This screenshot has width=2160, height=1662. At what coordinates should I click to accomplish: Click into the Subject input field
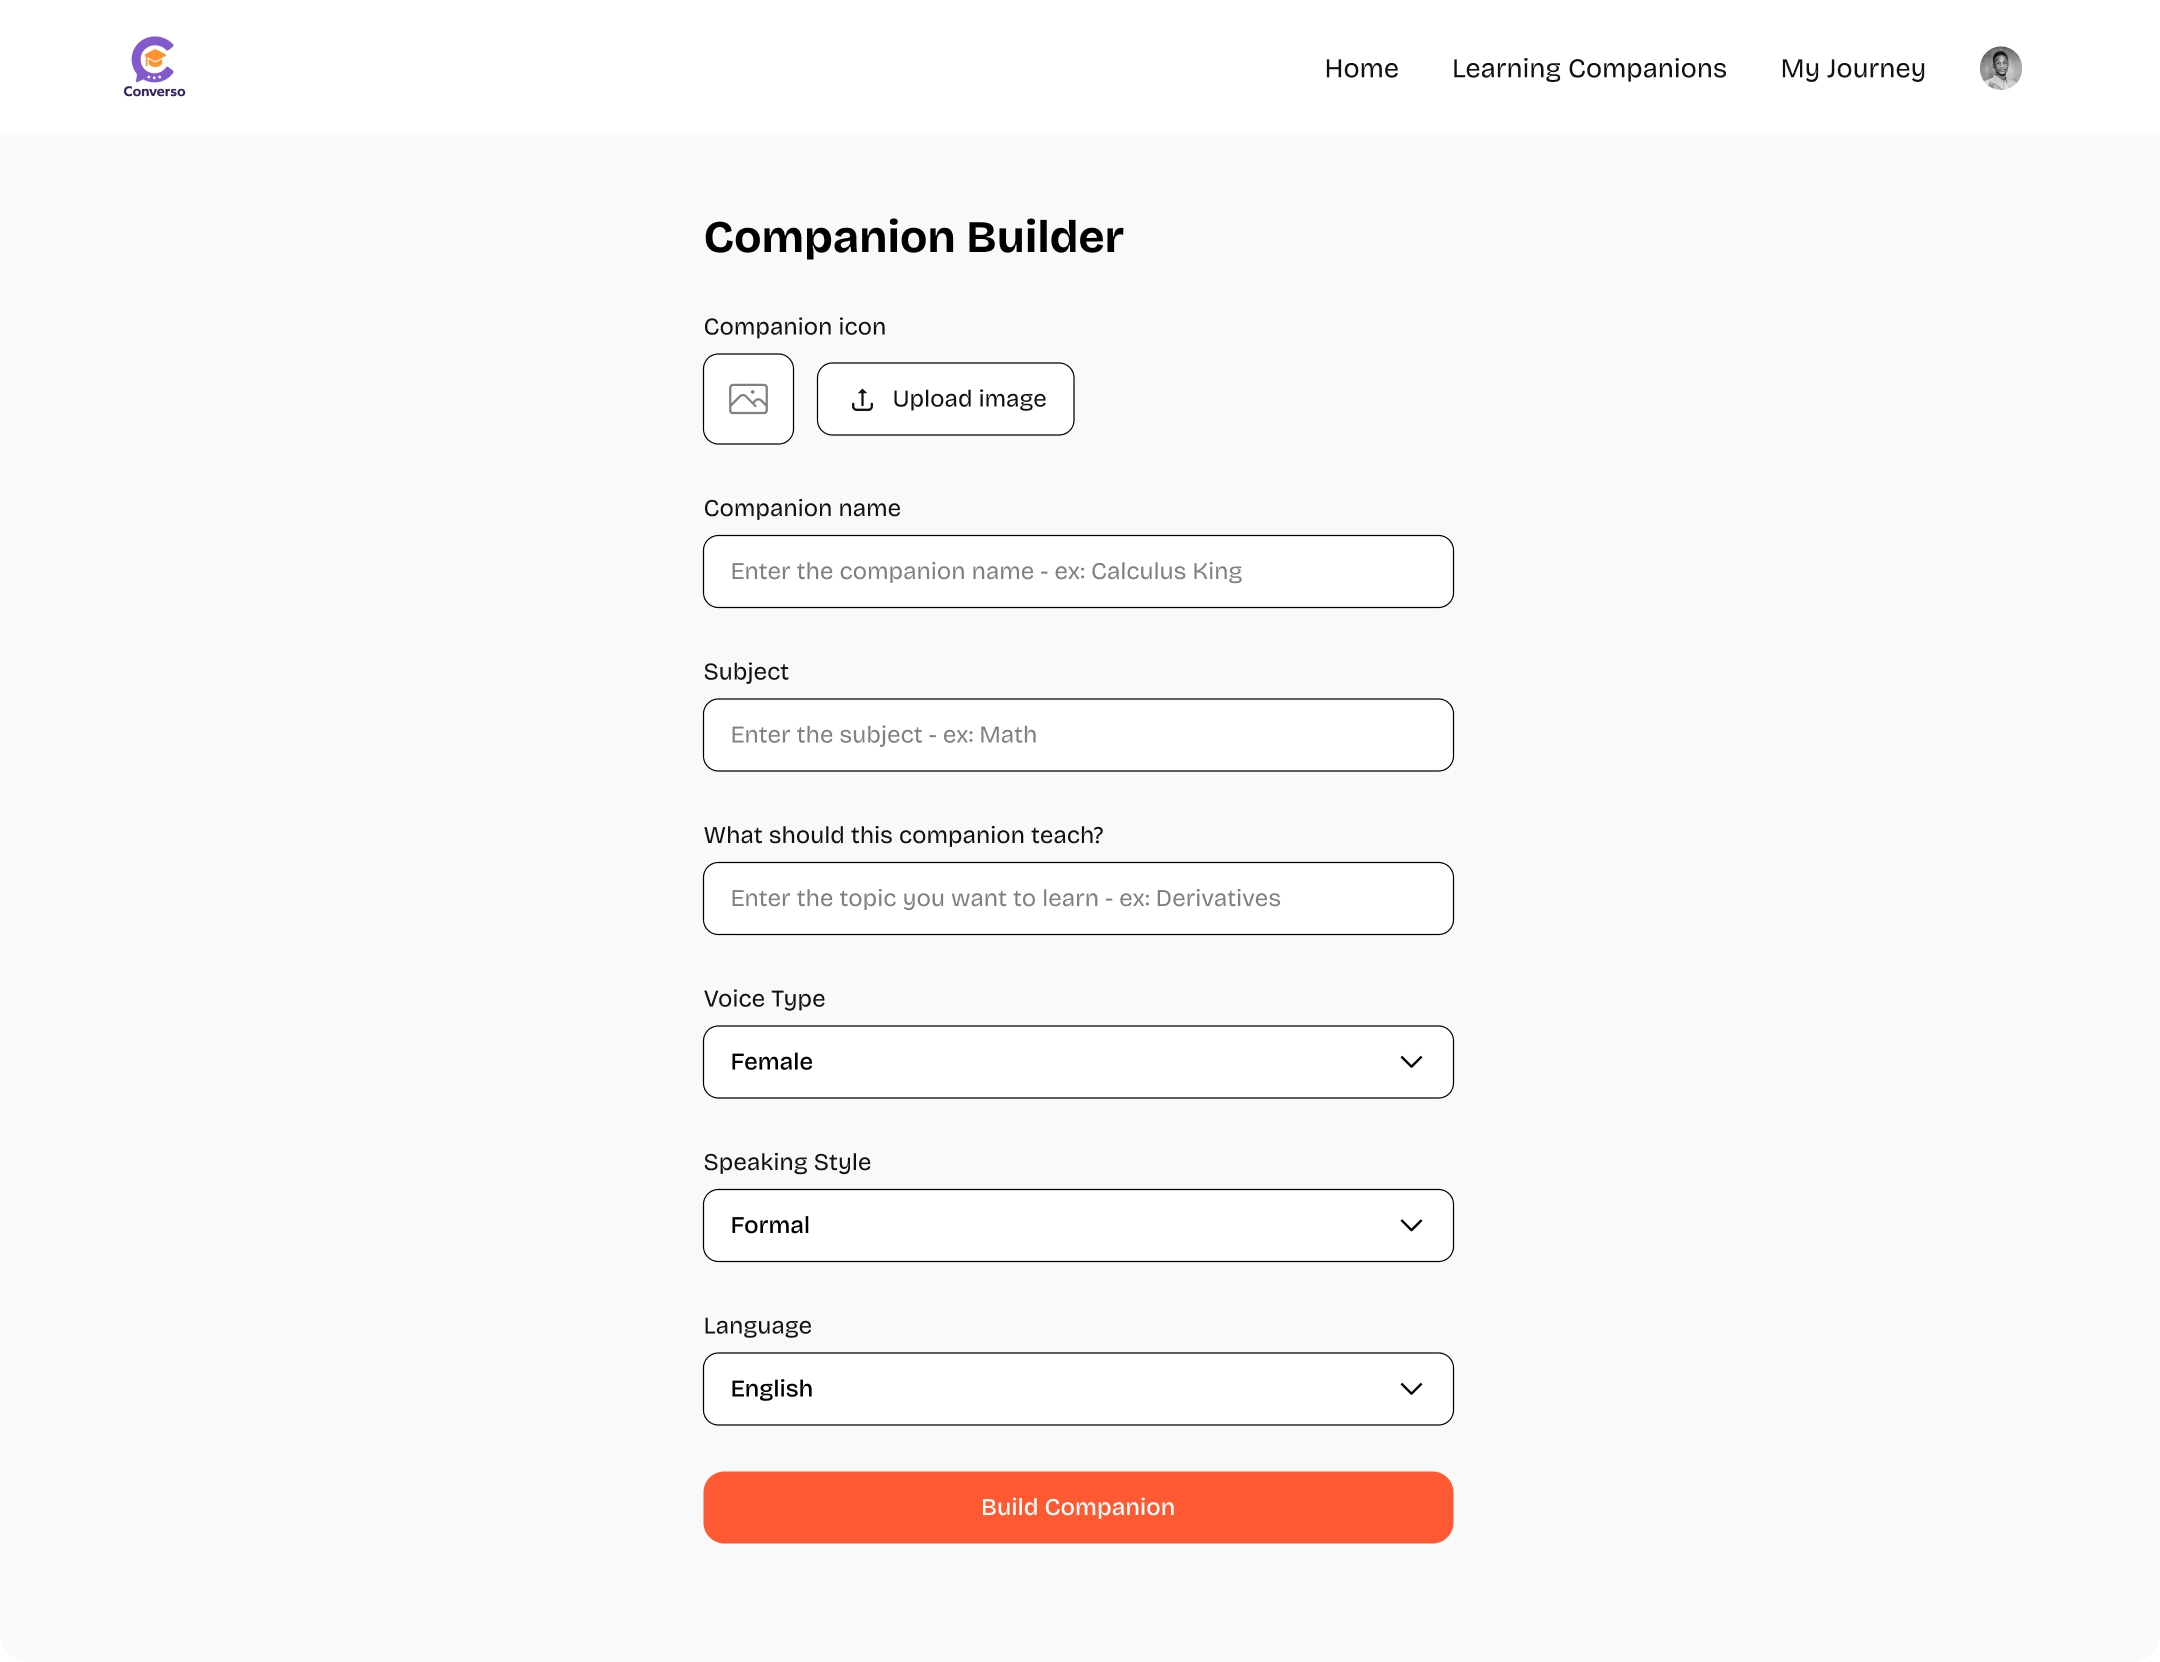tap(1078, 735)
